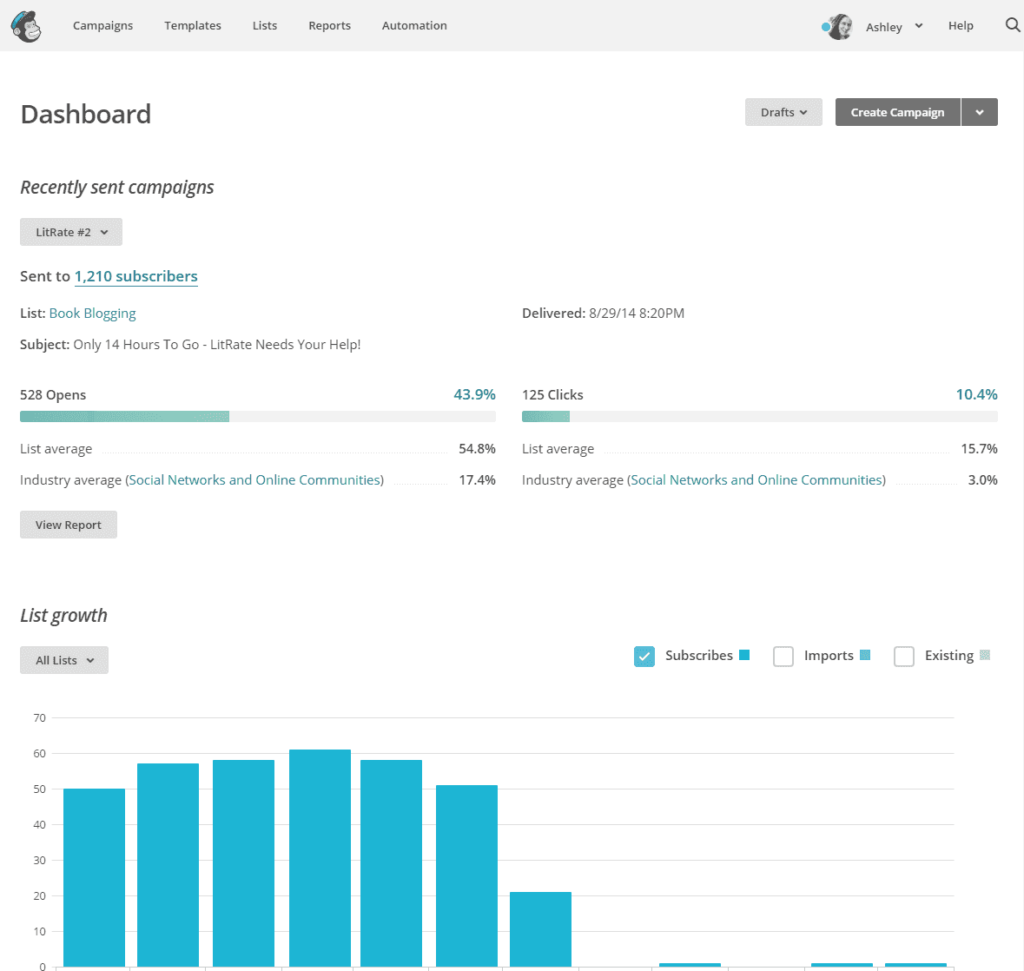Screen dimensions: 1024x971
Task: Click the first bar at value 50
Action: tap(94, 878)
